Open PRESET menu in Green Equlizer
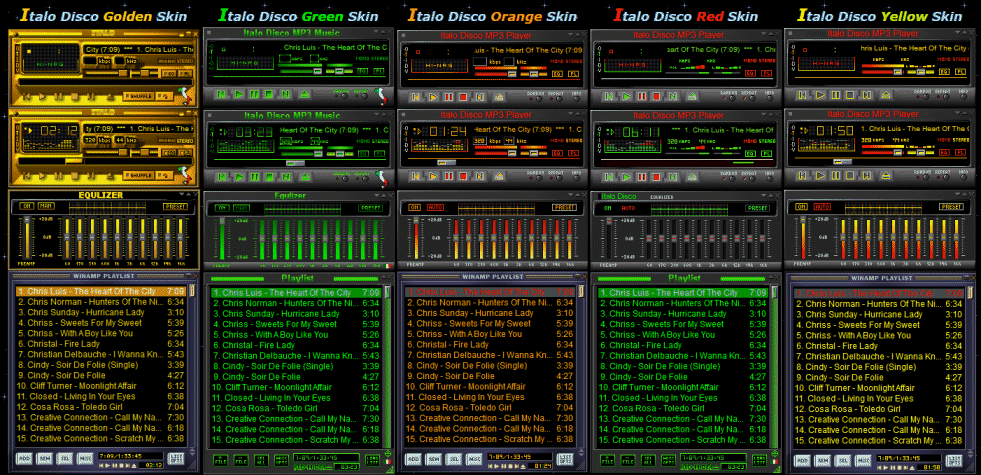This screenshot has width=981, height=475. 370,208
